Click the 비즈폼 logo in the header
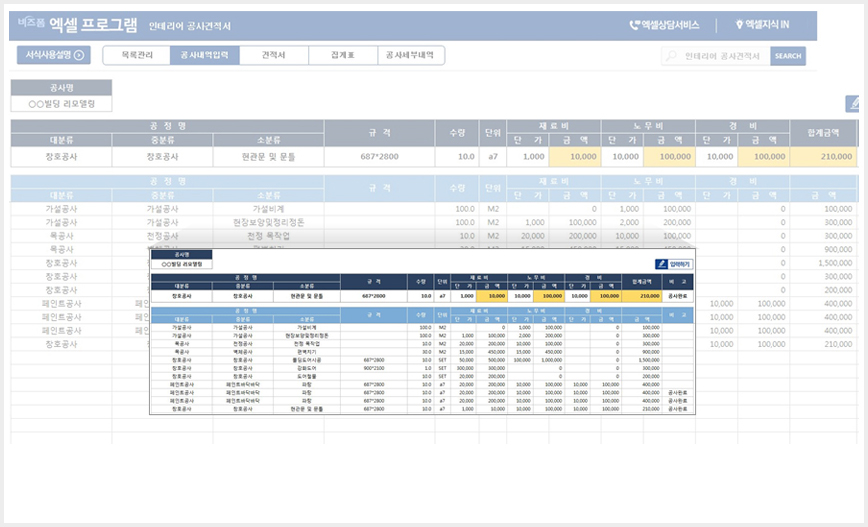The image size is (868, 527). click(31, 23)
